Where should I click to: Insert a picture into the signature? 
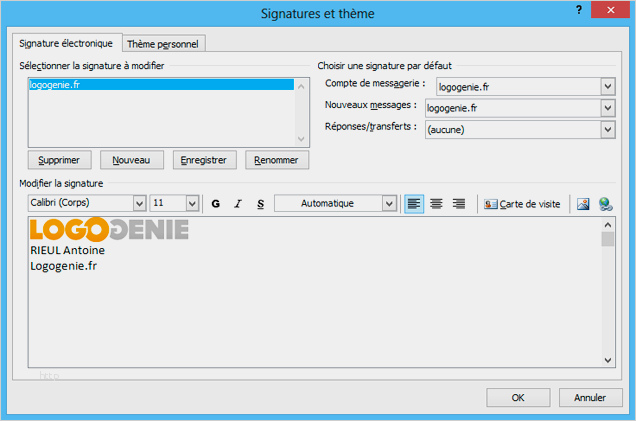(583, 204)
